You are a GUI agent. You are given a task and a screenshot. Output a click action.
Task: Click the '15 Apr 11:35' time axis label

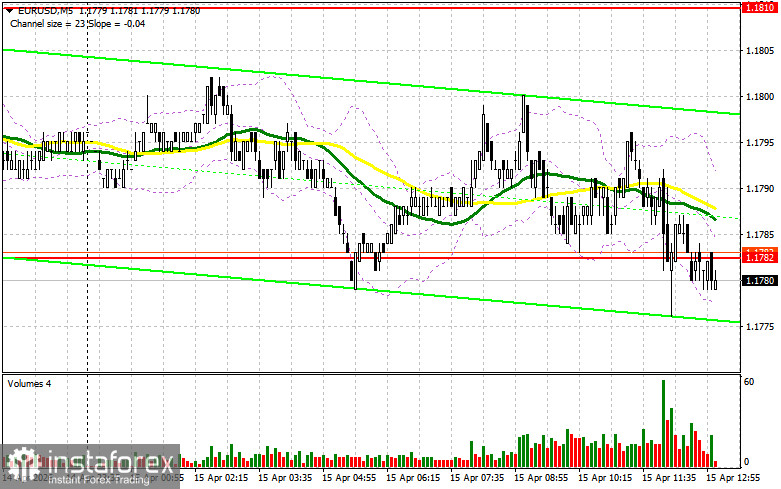point(669,478)
